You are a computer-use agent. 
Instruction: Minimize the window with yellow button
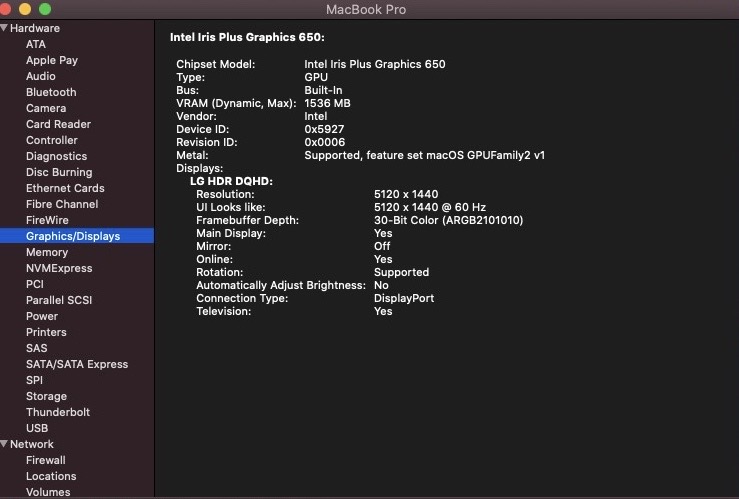click(25, 9)
